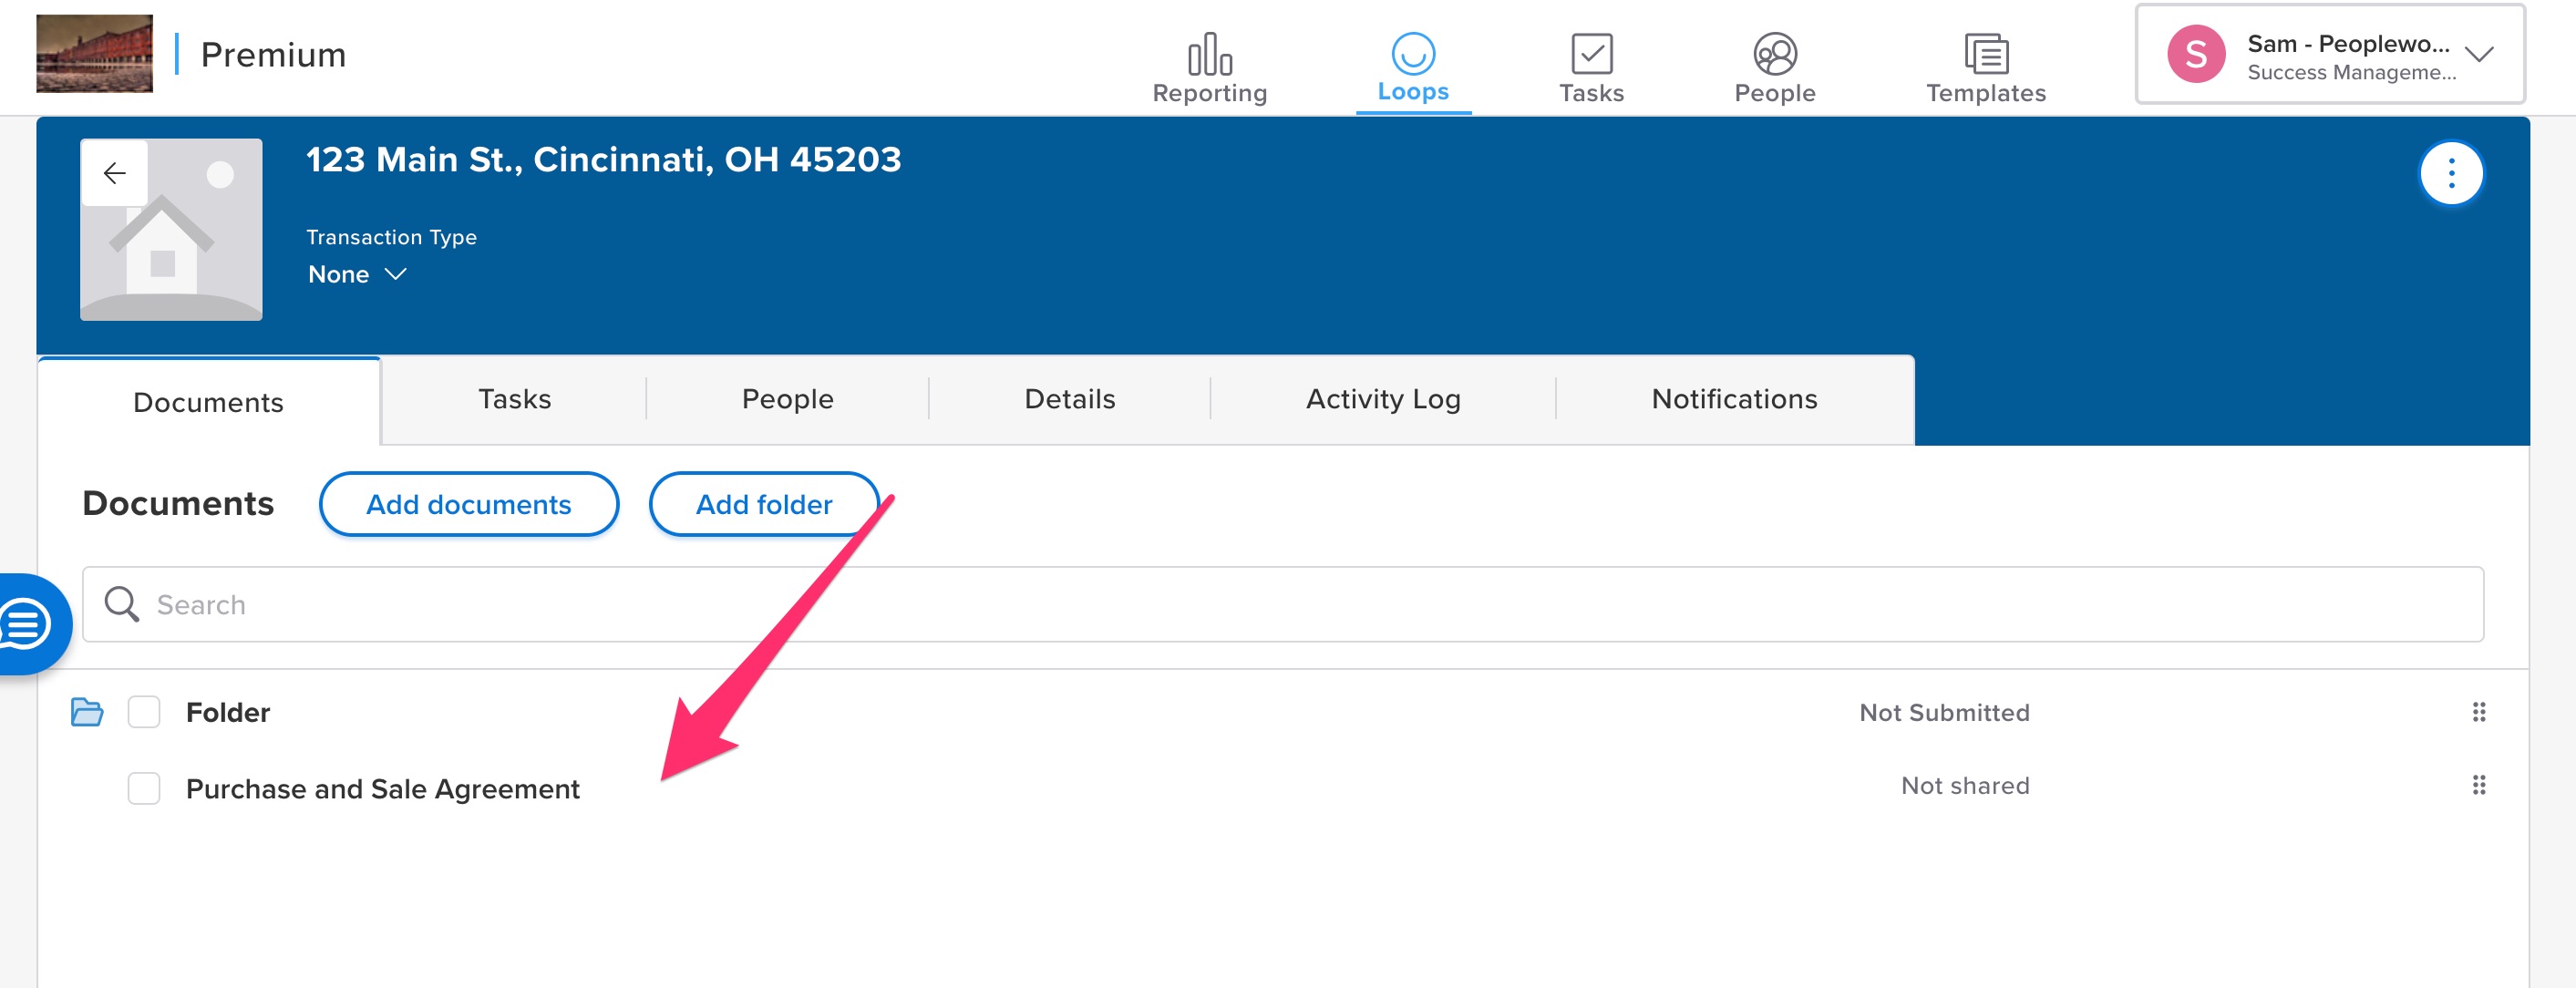Click the Add folder button
This screenshot has width=2576, height=988.
763,504
